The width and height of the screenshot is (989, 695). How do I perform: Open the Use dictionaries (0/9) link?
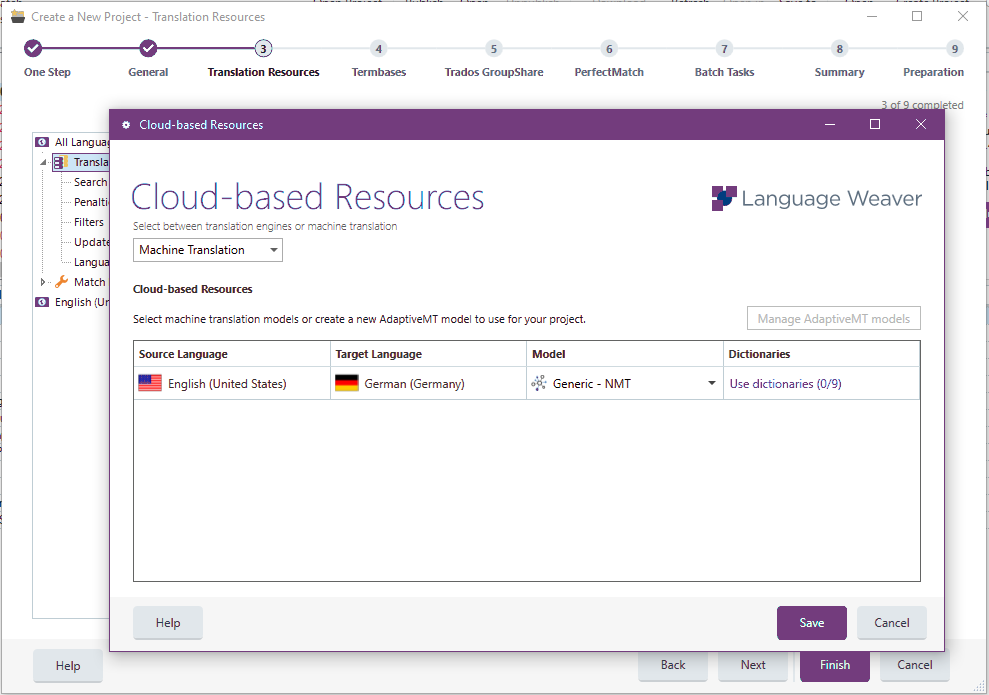point(785,383)
